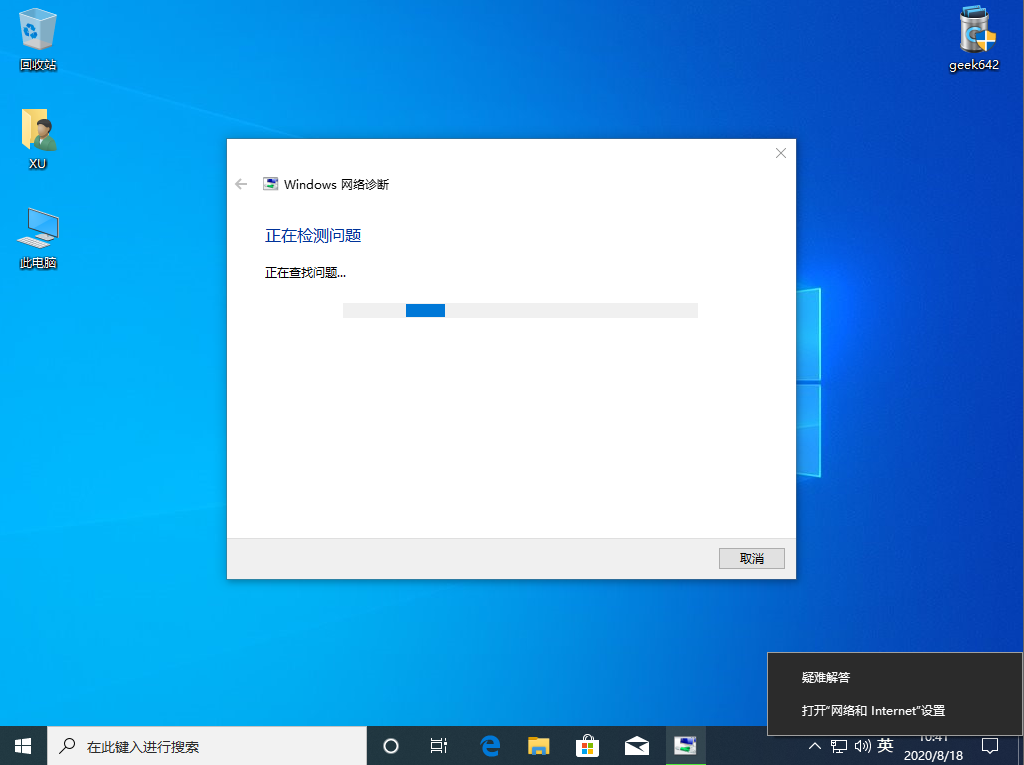Image resolution: width=1024 pixels, height=765 pixels.
Task: Launch the Microsoft Store from the taskbar
Action: pyautogui.click(x=587, y=745)
